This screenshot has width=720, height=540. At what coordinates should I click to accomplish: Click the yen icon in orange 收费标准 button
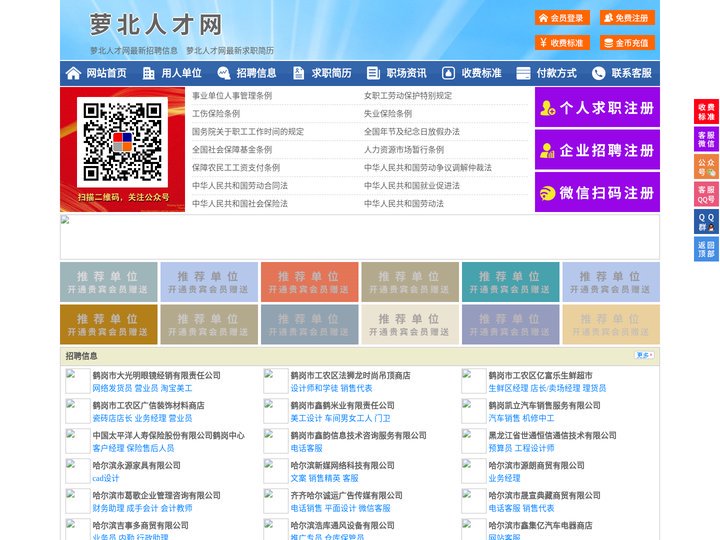point(544,43)
